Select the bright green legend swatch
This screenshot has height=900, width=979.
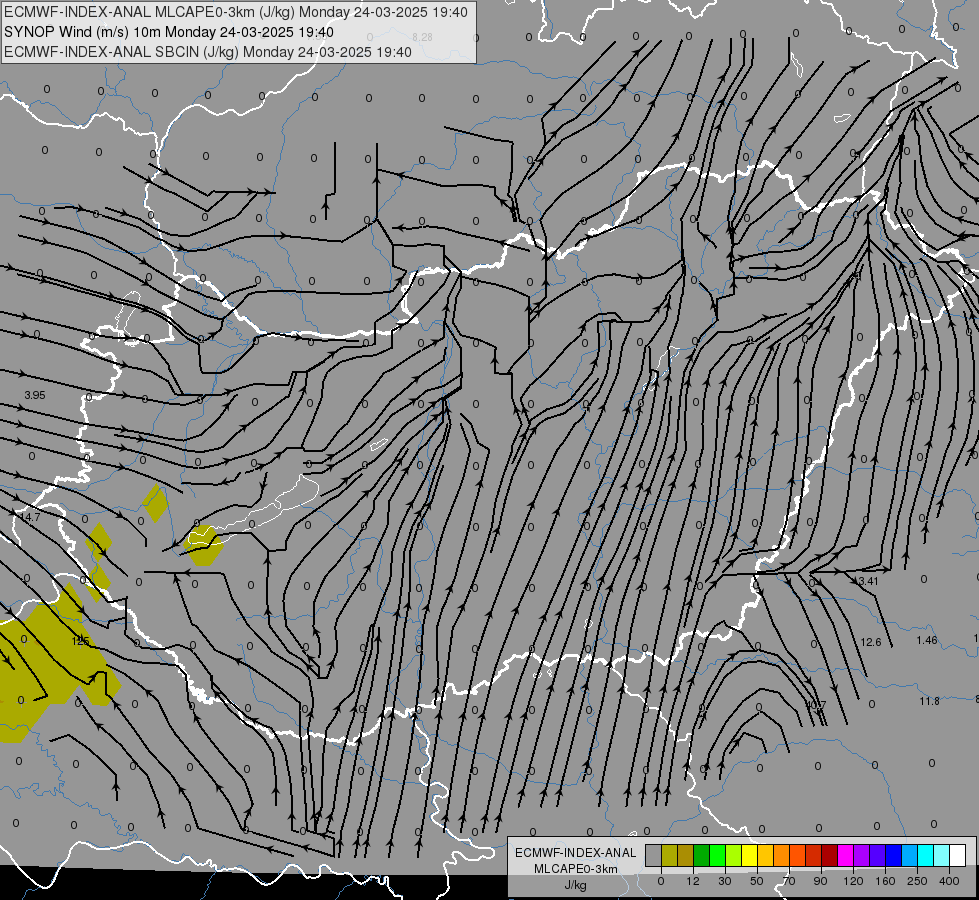coord(717,855)
